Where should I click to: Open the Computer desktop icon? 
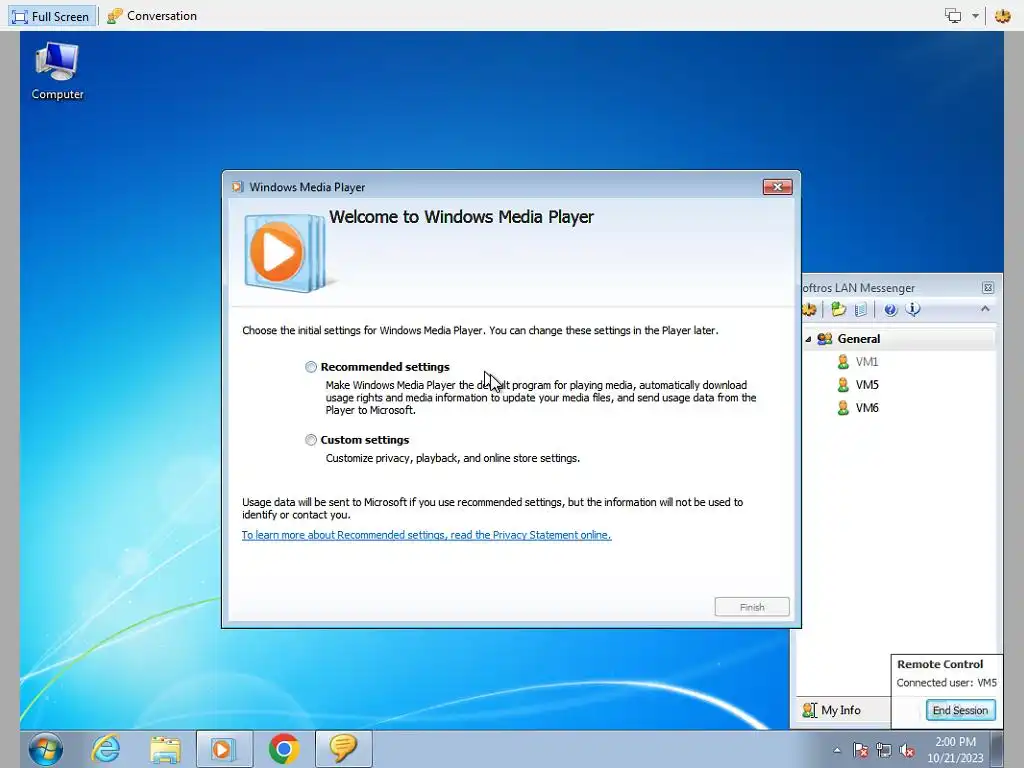(x=57, y=71)
